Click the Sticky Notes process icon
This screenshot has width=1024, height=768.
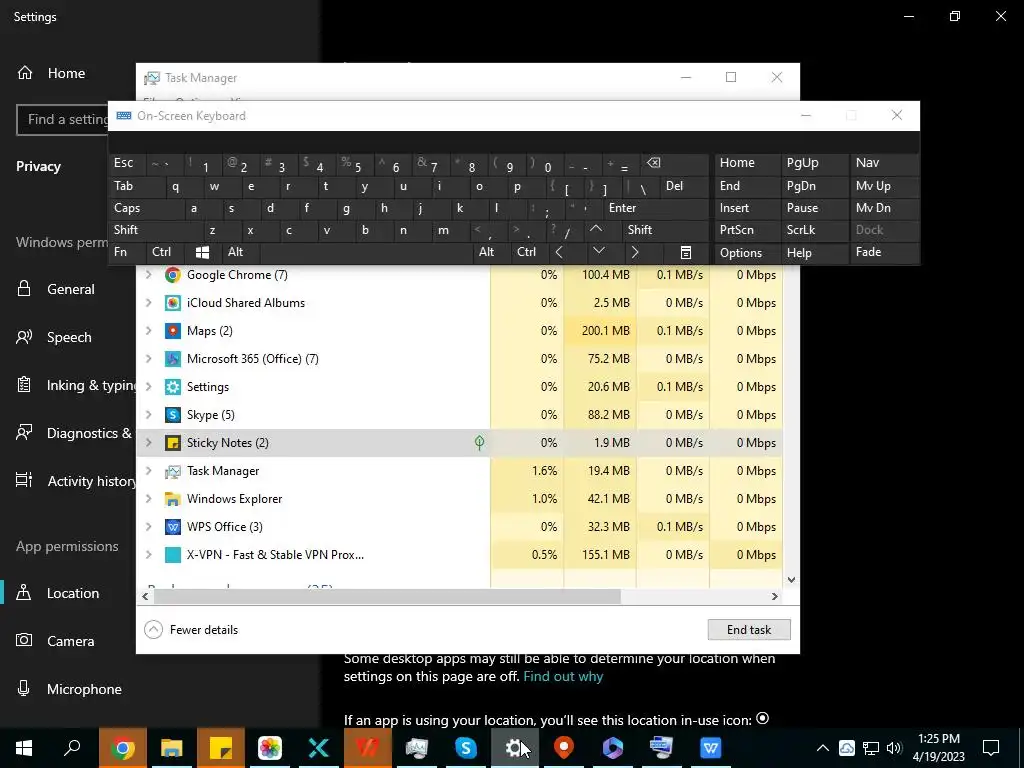[x=172, y=443]
